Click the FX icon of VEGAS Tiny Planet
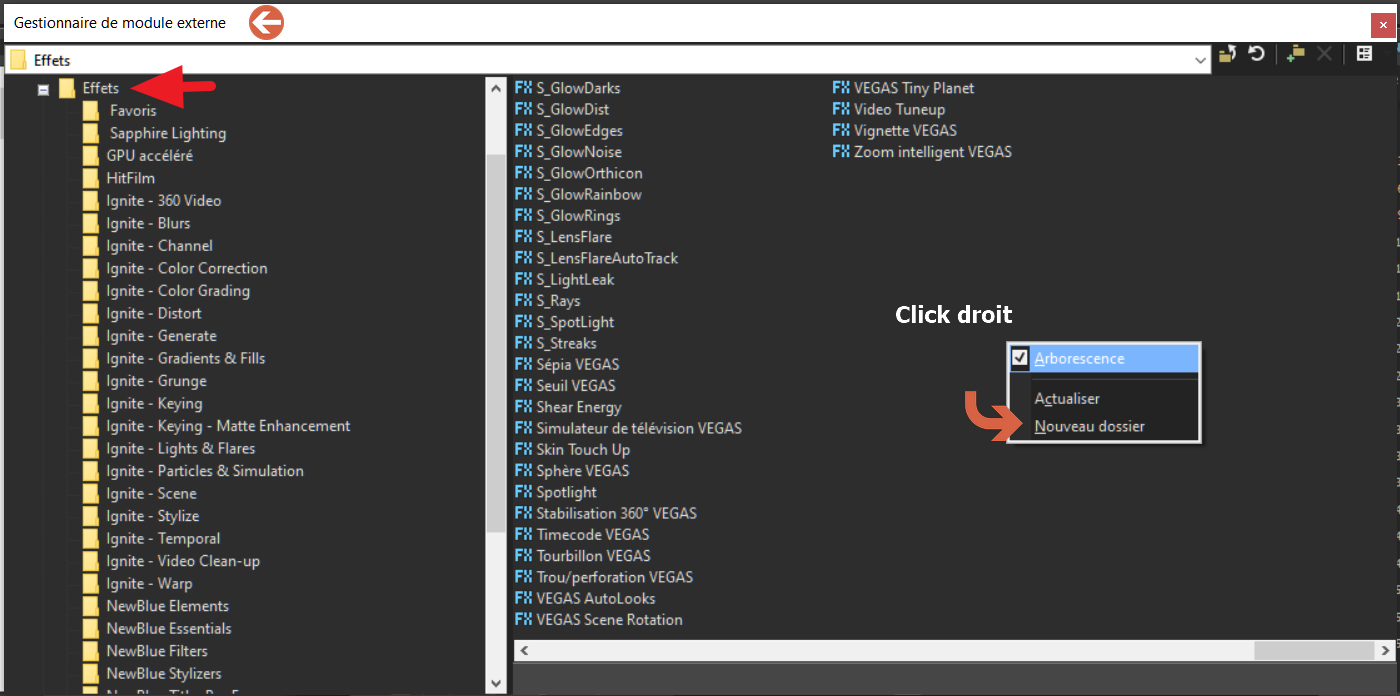This screenshot has width=1400, height=696. (x=841, y=88)
